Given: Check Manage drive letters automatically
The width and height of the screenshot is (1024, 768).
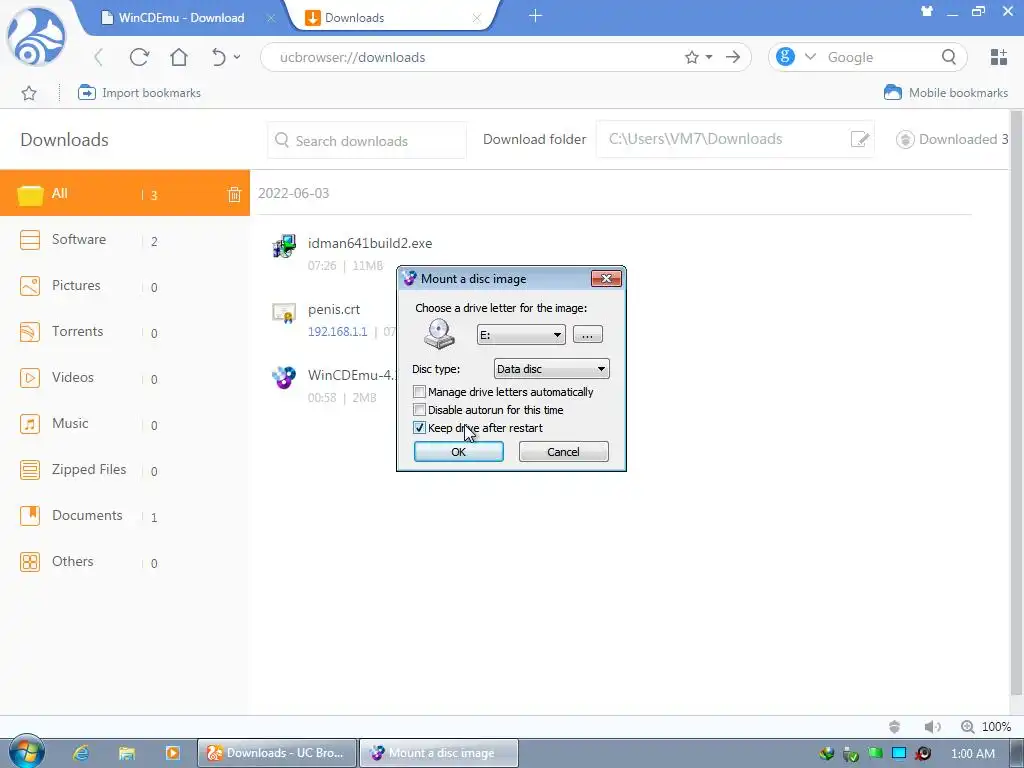Looking at the screenshot, I should [419, 392].
